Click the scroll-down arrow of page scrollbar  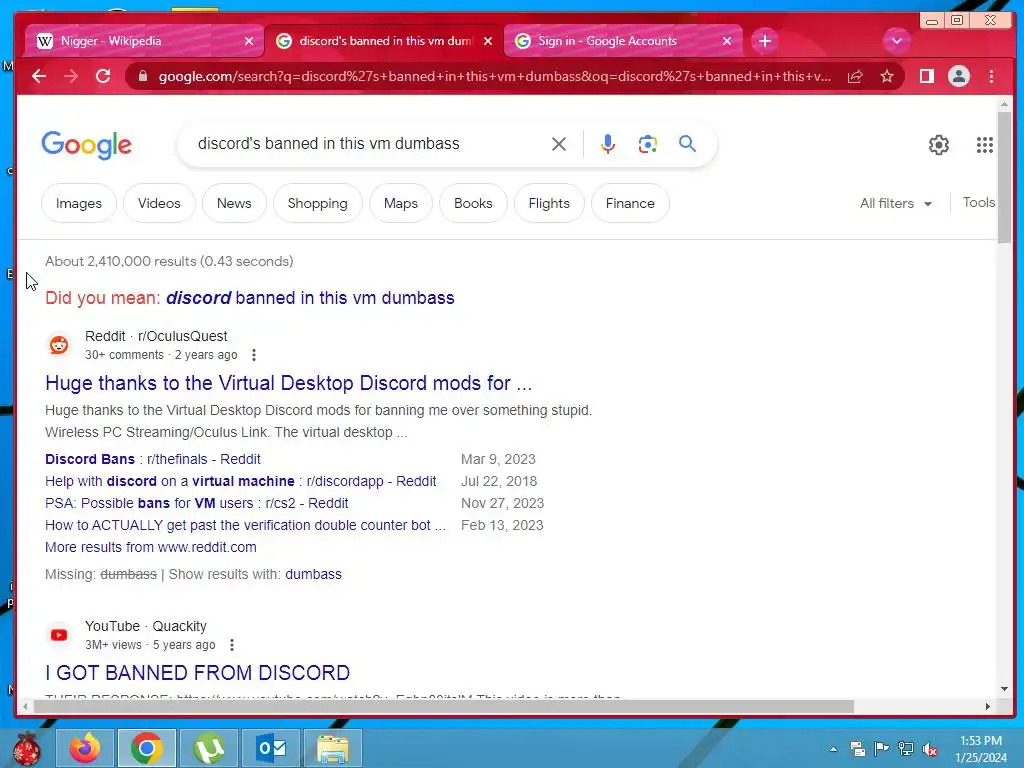[1004, 688]
